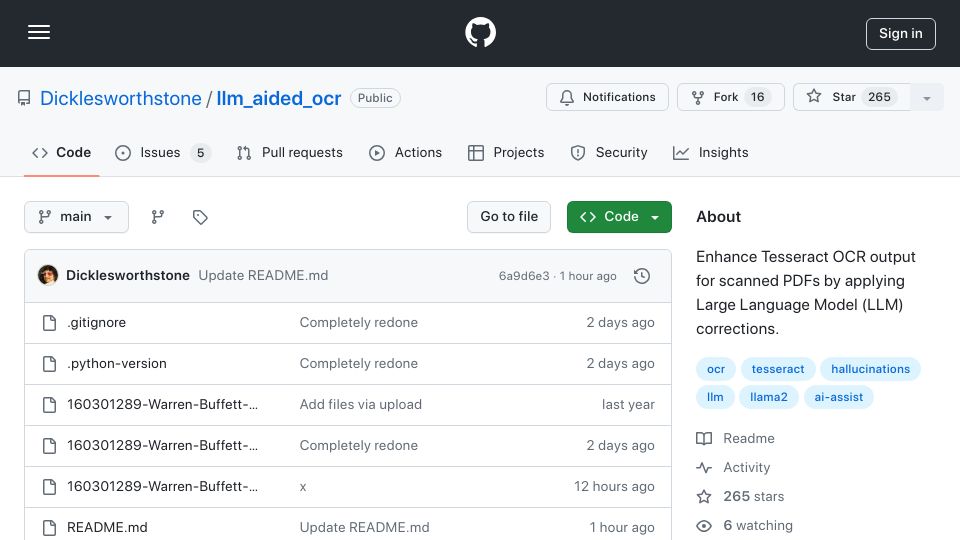Click the GitHub Octocat logo
The image size is (960, 540).
point(480,32)
